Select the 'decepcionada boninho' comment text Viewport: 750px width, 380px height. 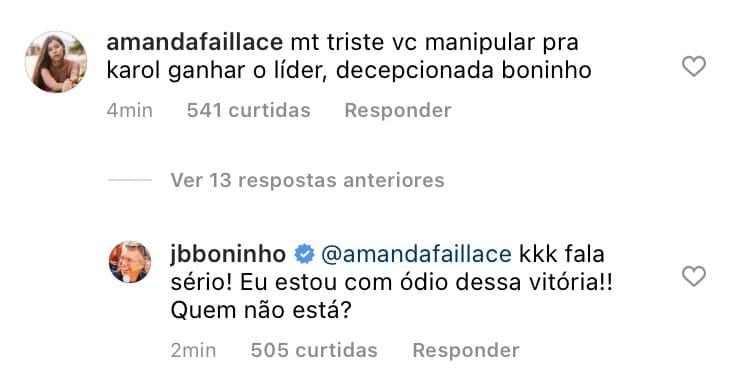[463, 71]
